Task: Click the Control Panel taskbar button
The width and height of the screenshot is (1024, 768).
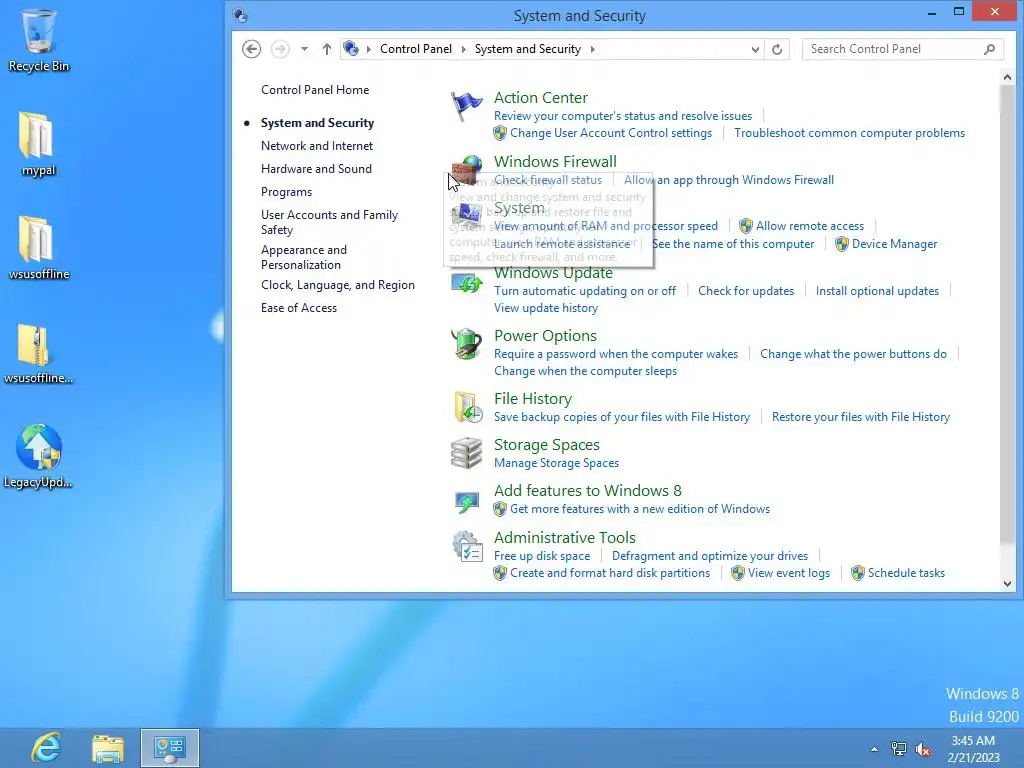Action: 170,748
